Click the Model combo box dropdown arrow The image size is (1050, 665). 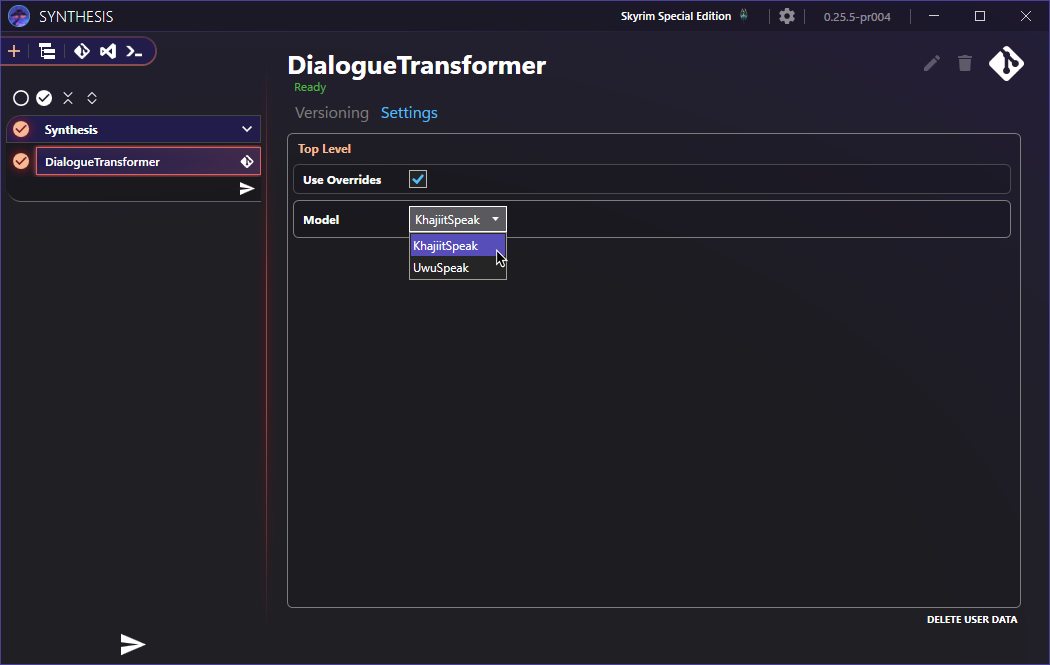click(x=496, y=219)
